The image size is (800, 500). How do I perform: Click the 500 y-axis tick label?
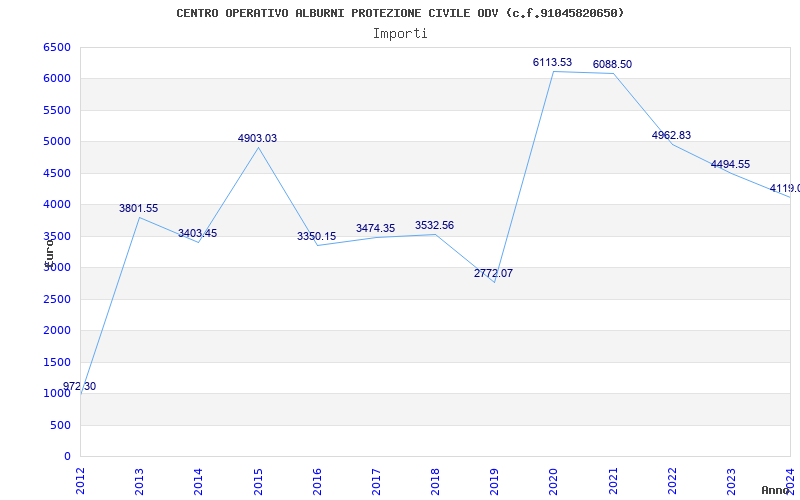pos(60,425)
